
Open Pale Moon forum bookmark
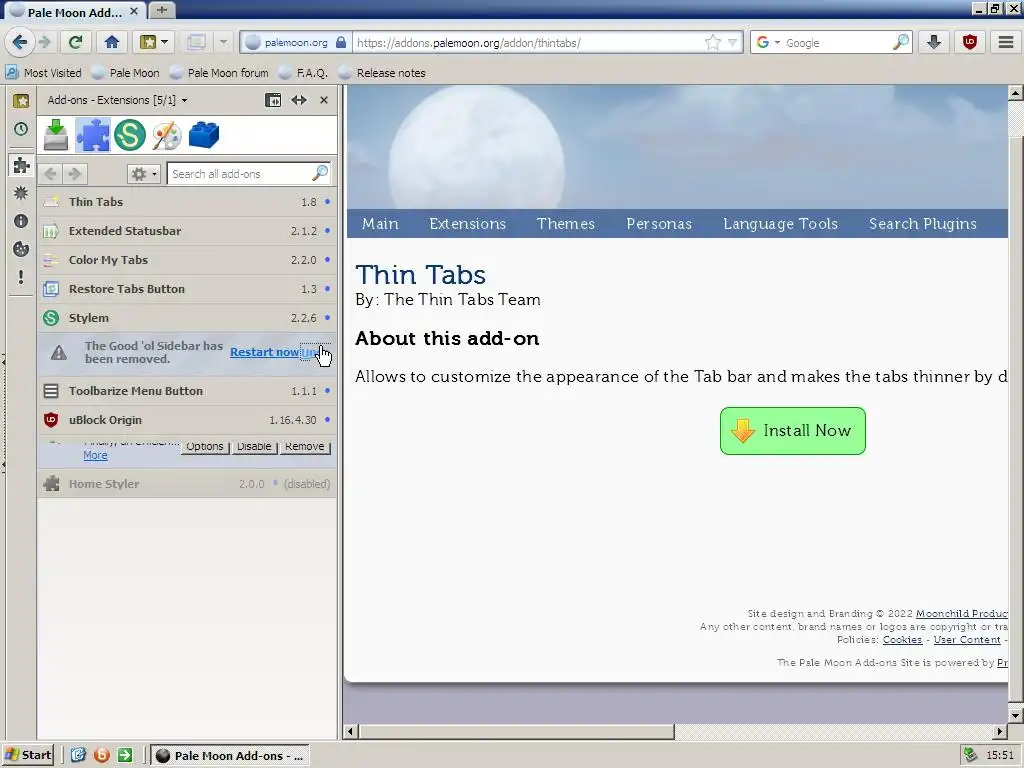(x=219, y=73)
